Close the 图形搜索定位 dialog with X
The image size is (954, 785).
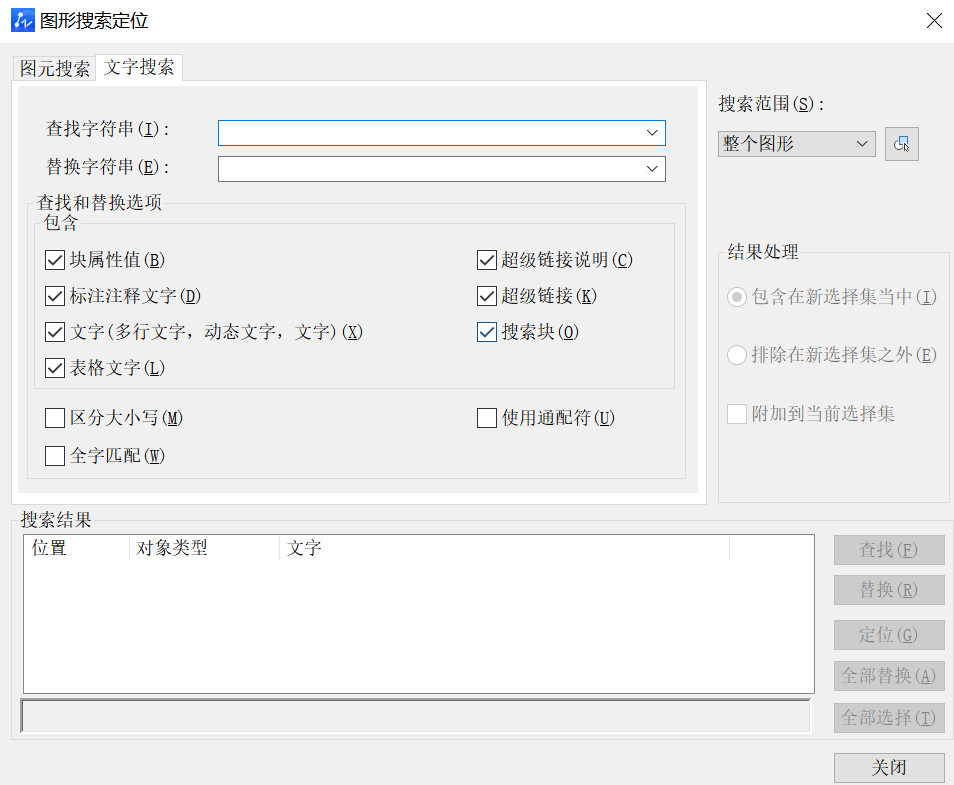pyautogui.click(x=934, y=20)
